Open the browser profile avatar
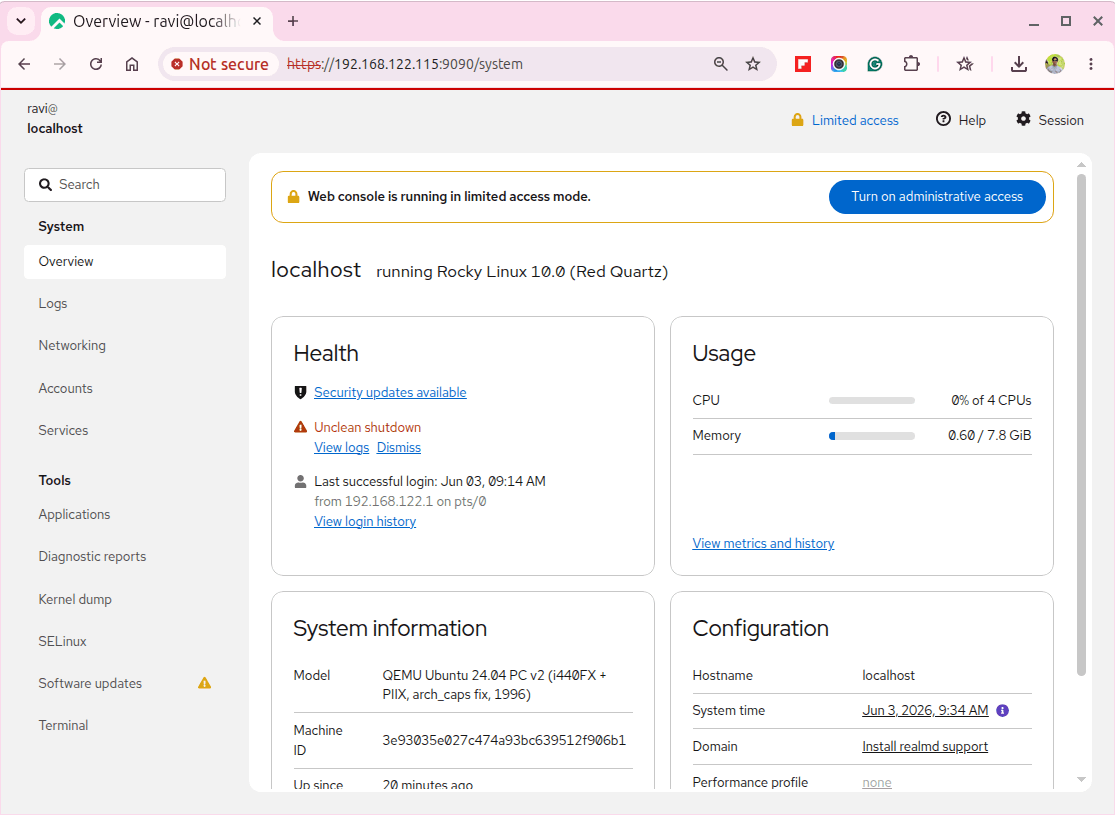Image resolution: width=1115 pixels, height=815 pixels. click(1055, 64)
